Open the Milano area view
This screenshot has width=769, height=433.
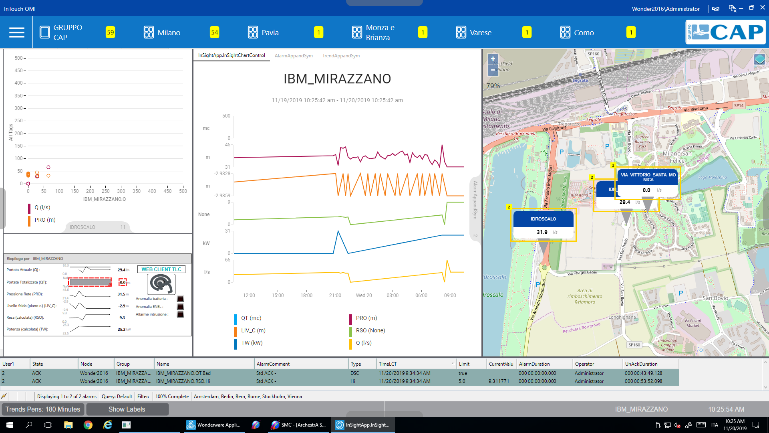pyautogui.click(x=162, y=32)
